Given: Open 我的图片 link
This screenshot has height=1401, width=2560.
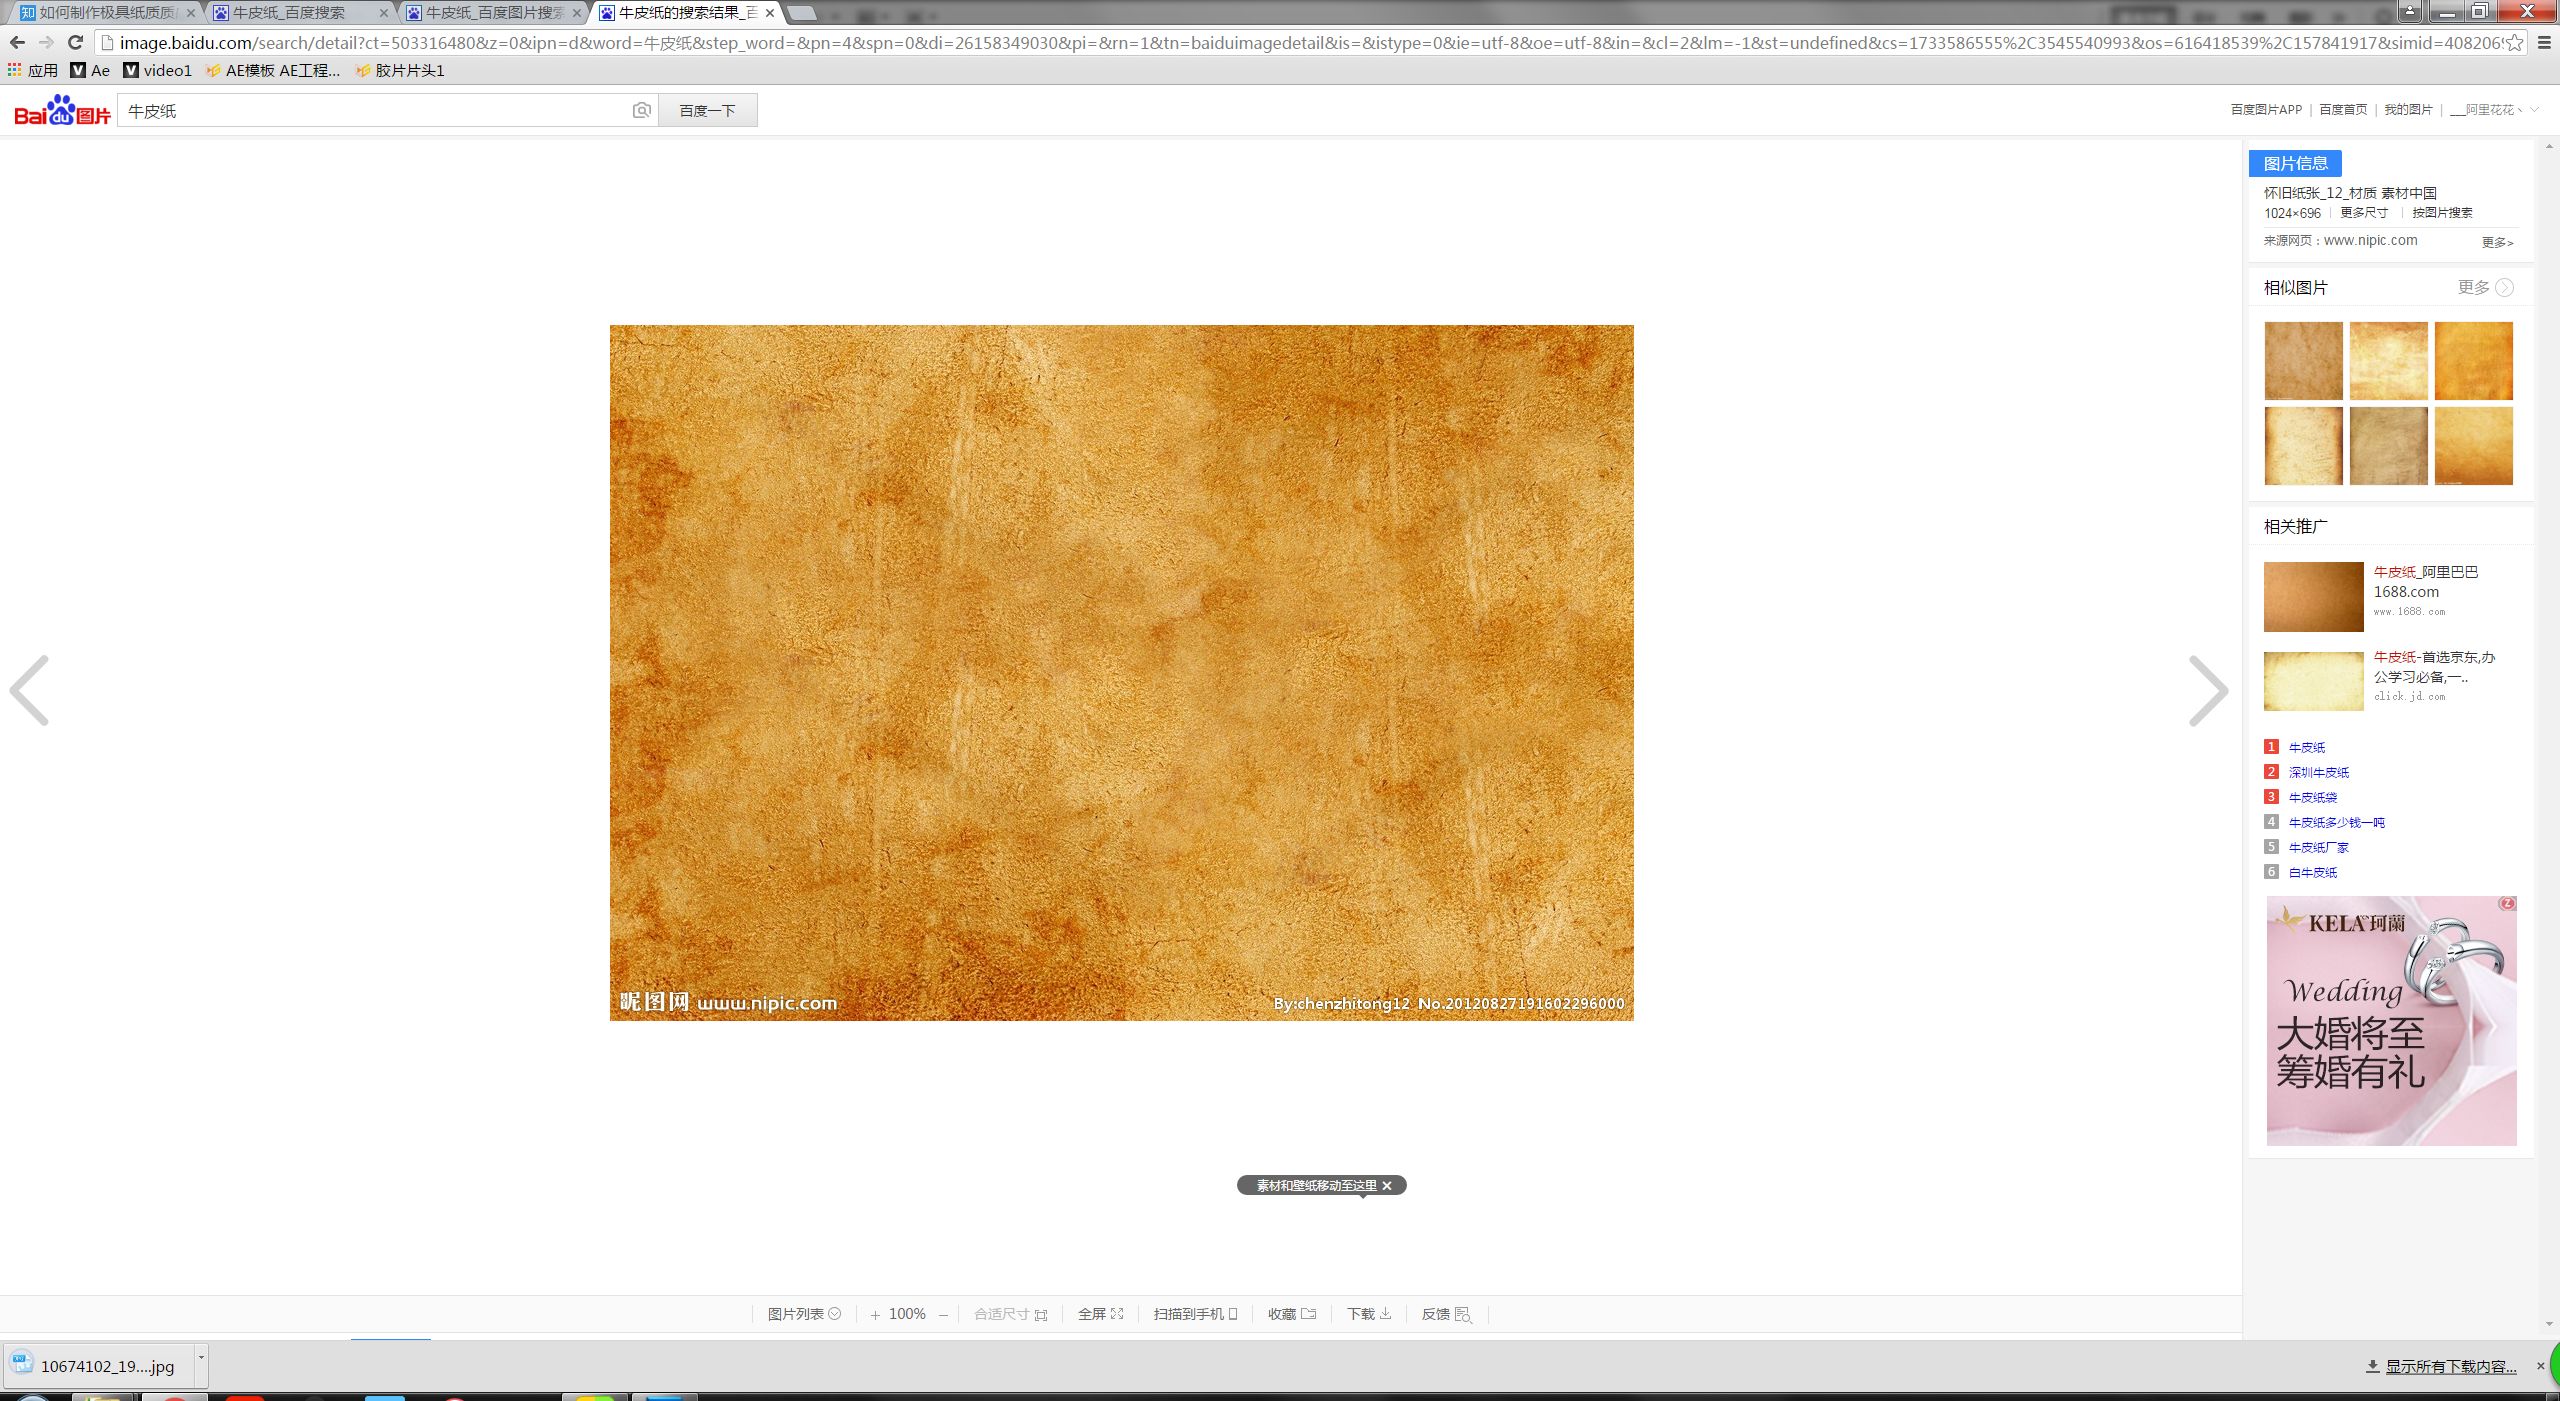Looking at the screenshot, I should point(2408,110).
